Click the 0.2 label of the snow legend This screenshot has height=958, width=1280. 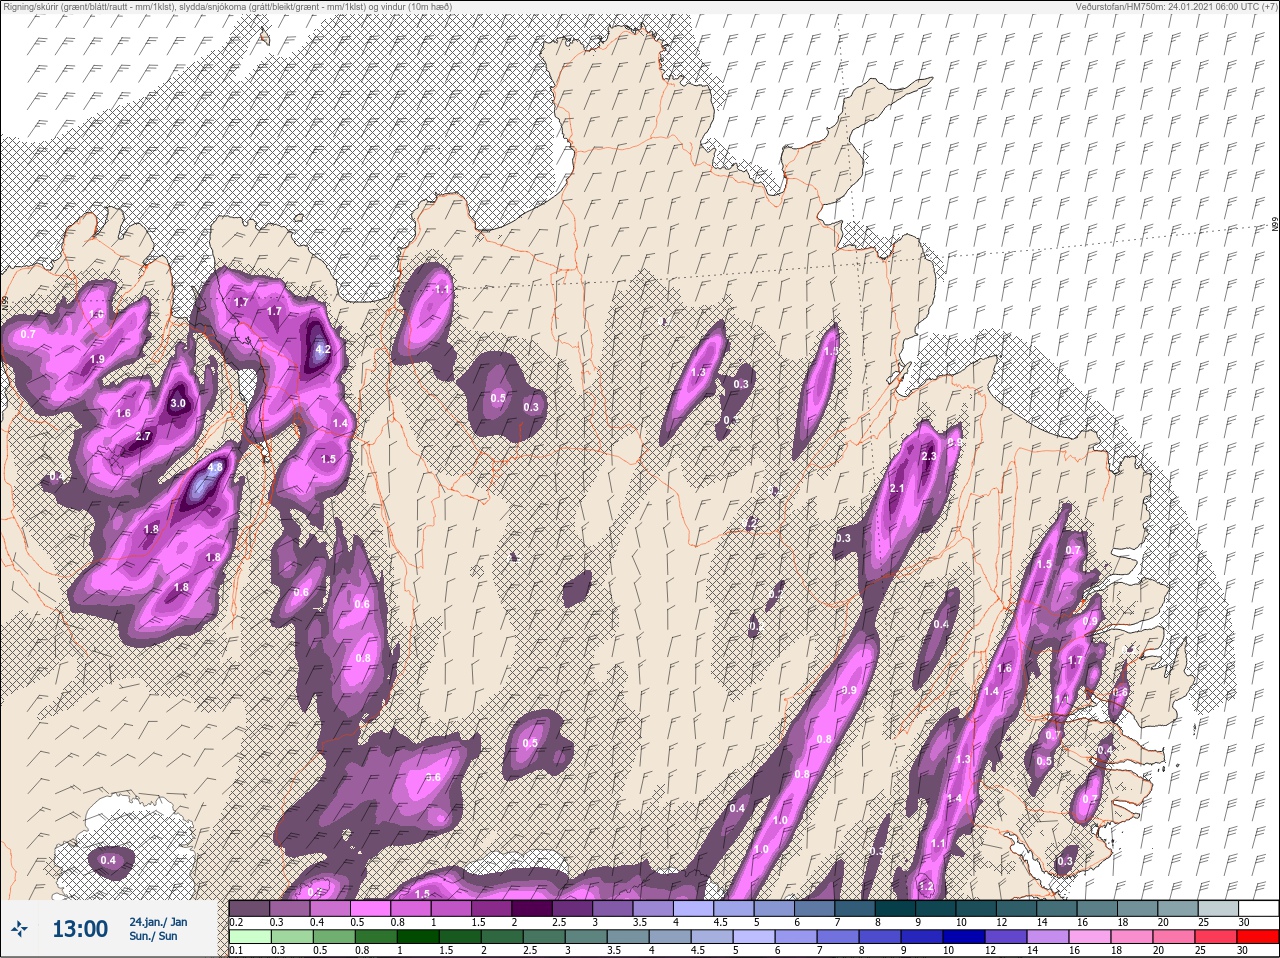point(236,922)
